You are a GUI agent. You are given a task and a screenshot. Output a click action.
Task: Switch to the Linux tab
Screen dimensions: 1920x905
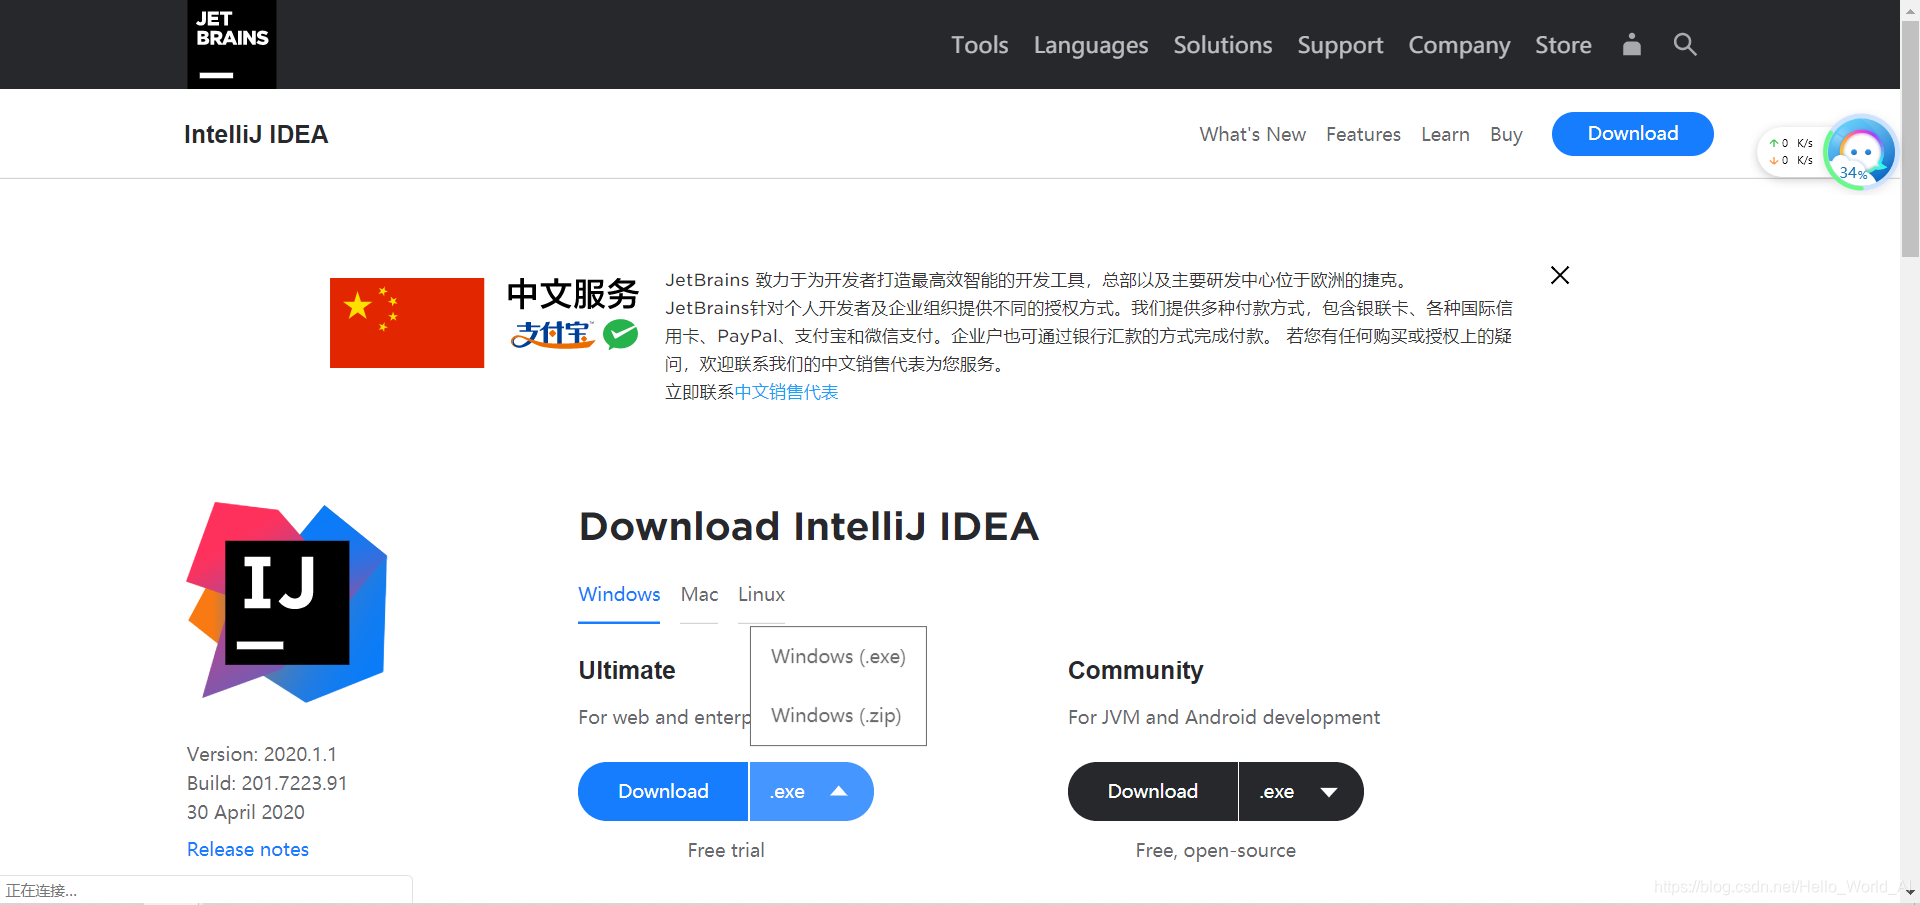[x=761, y=594]
